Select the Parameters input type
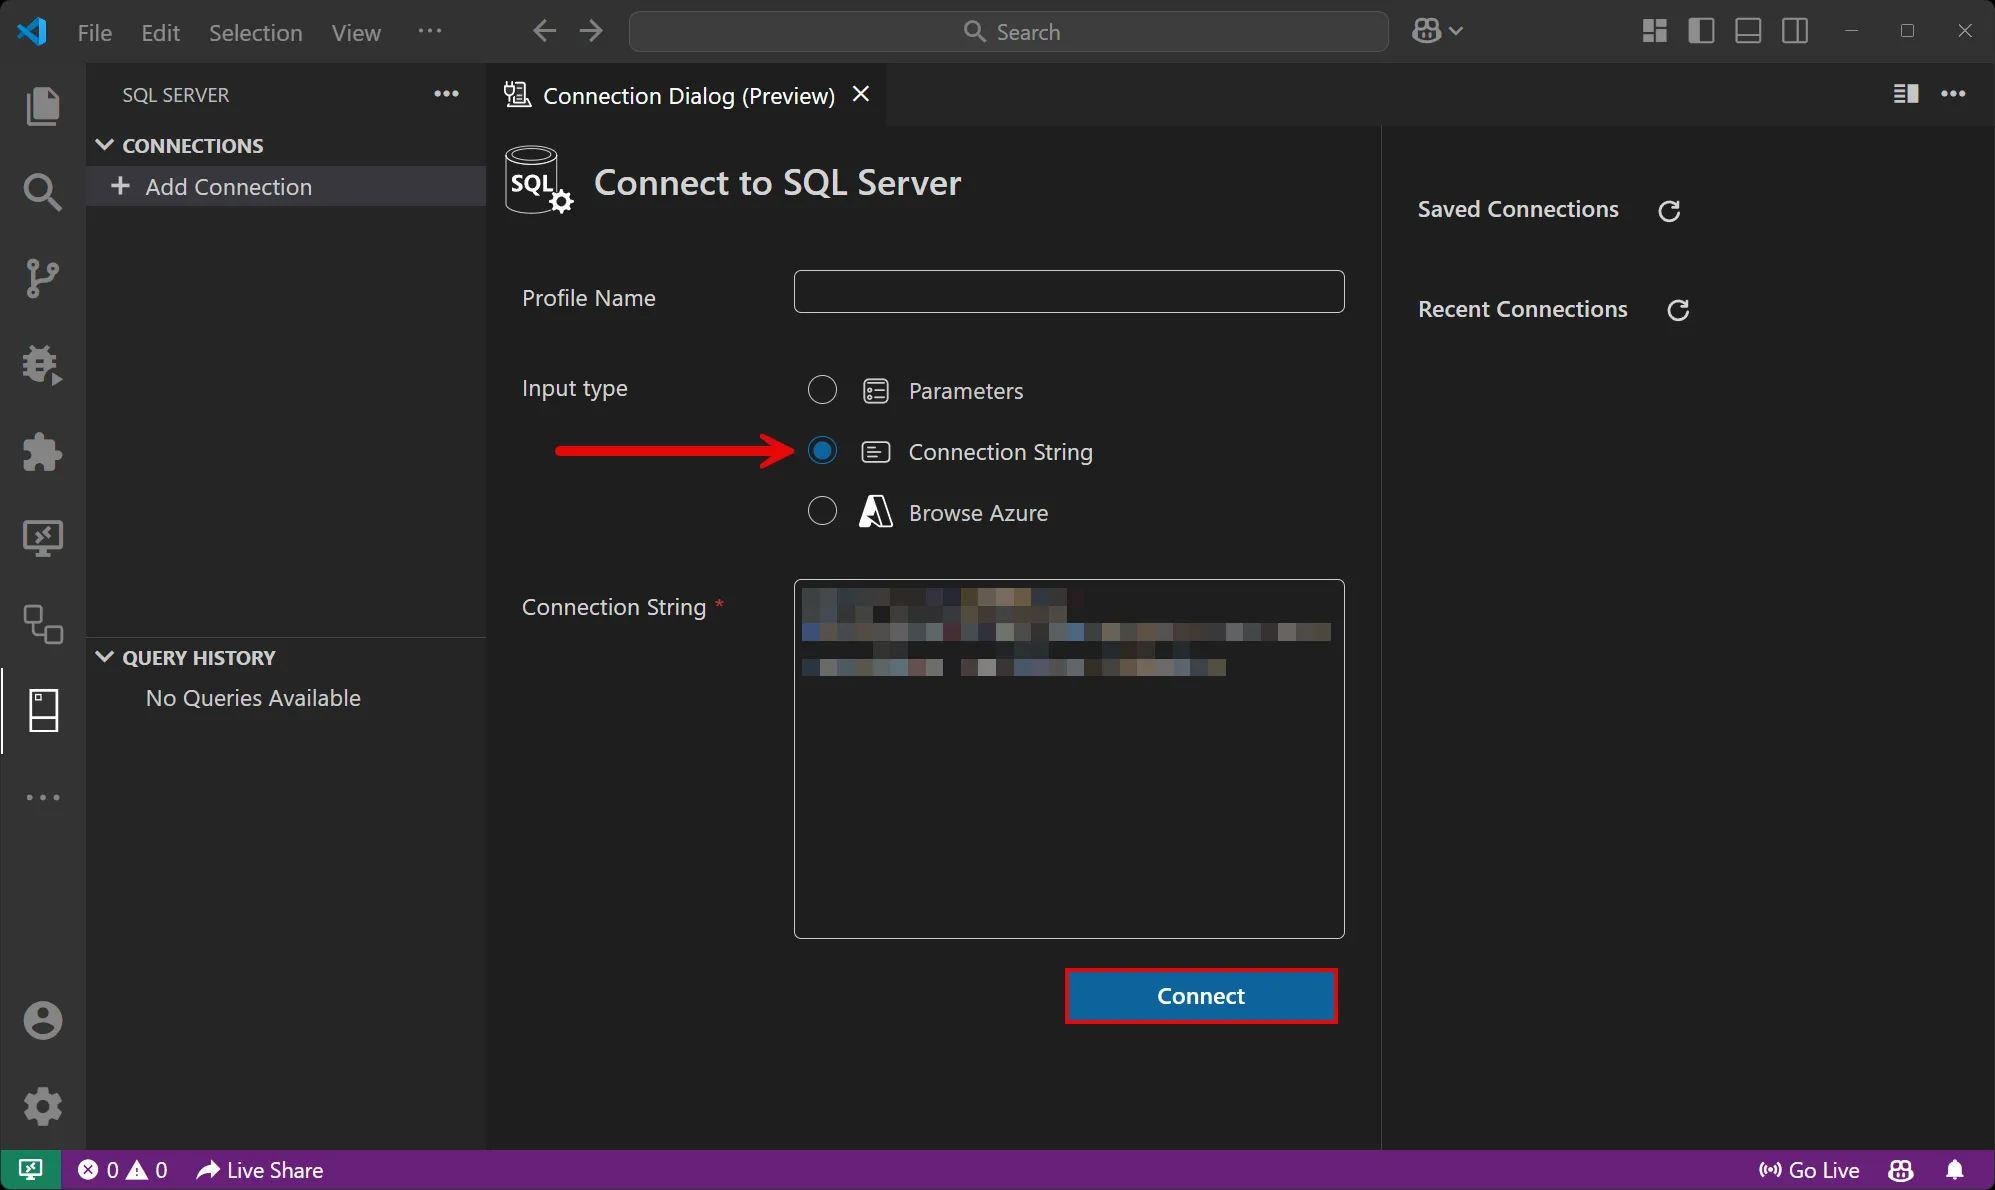 click(x=821, y=390)
